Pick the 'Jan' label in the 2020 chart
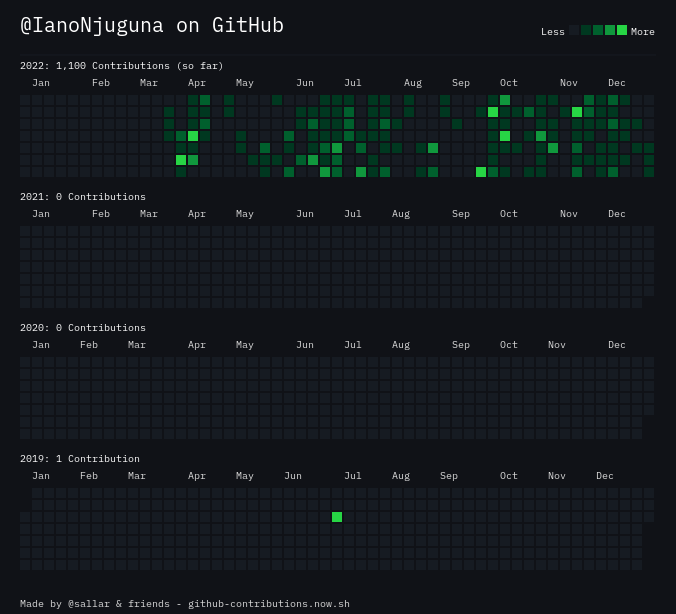Screen dimensions: 676x614 41,345
